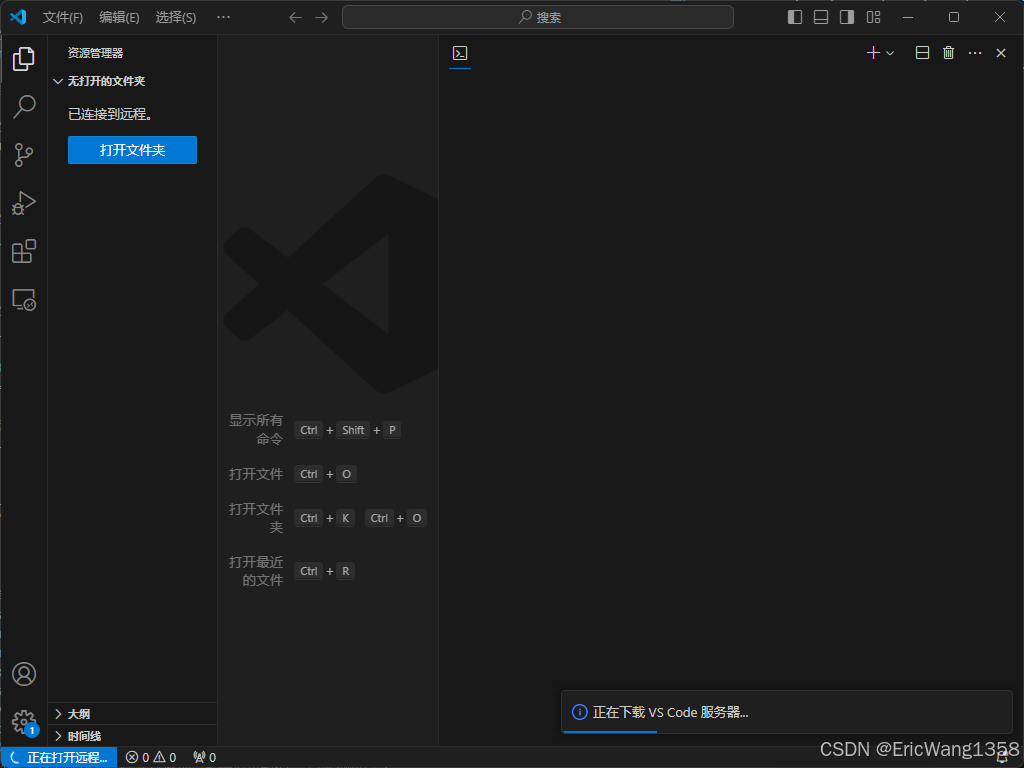Click the forwarded ports status item
This screenshot has width=1024, height=768.
tap(204, 757)
